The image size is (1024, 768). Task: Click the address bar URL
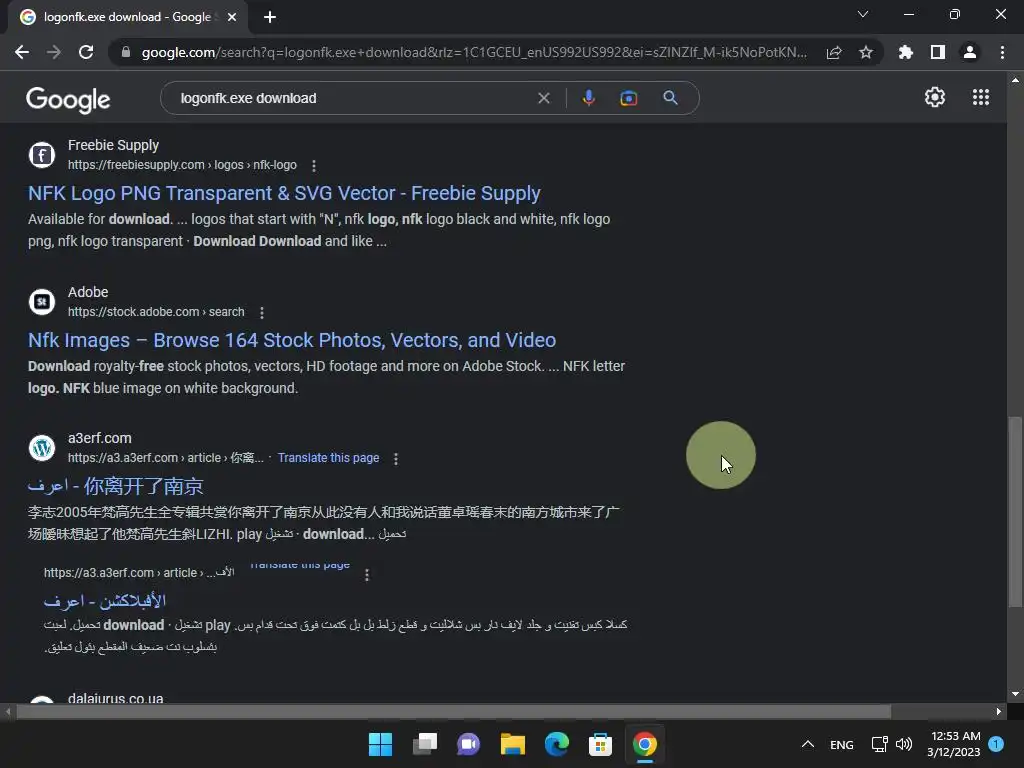point(474,52)
